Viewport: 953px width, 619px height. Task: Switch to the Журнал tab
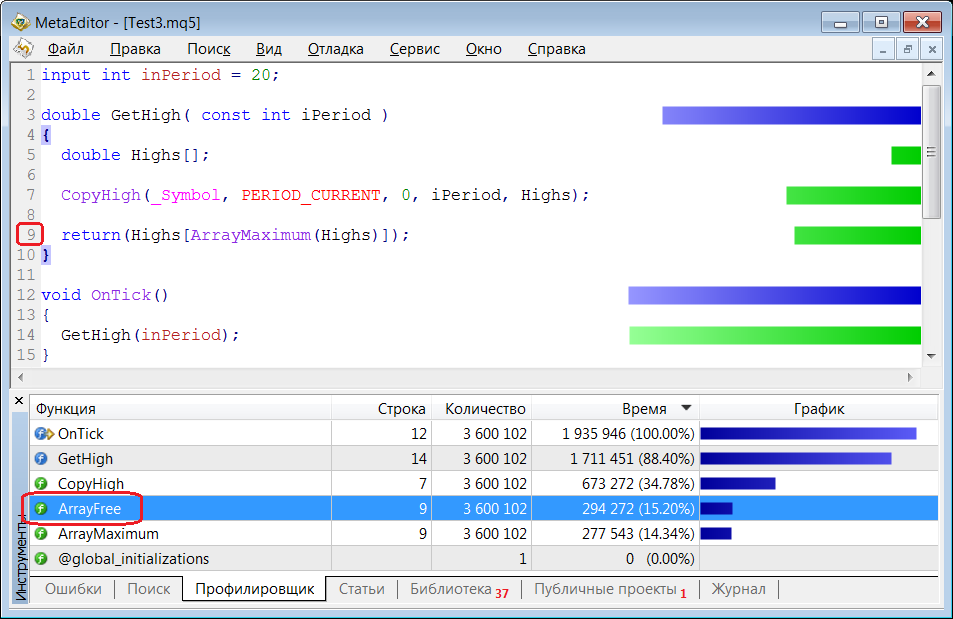(x=738, y=589)
